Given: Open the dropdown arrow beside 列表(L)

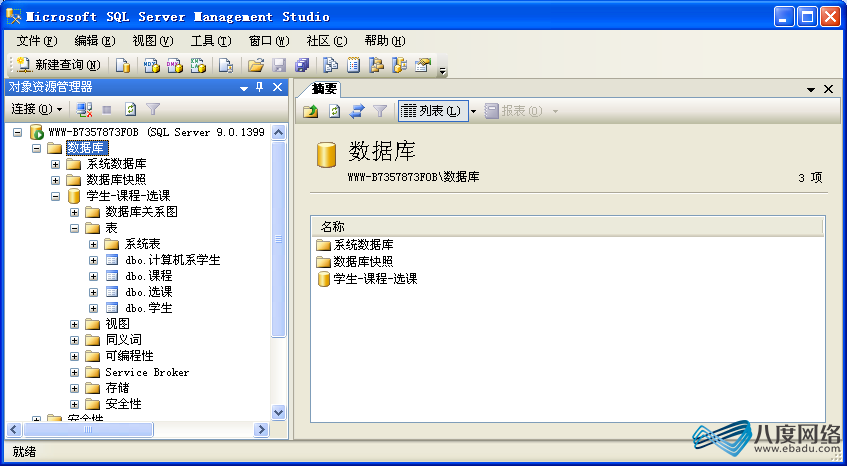Looking at the screenshot, I should (x=474, y=111).
